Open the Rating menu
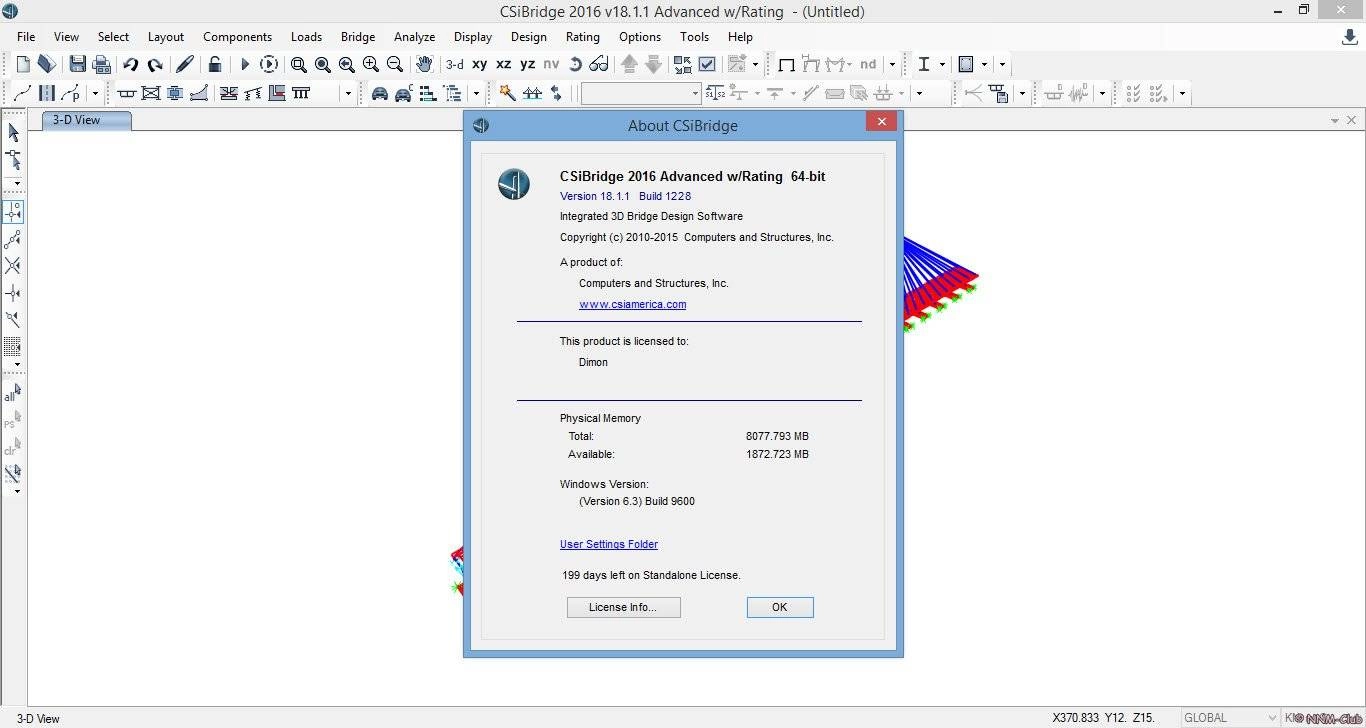Viewport: 1366px width, 728px height. tap(583, 36)
